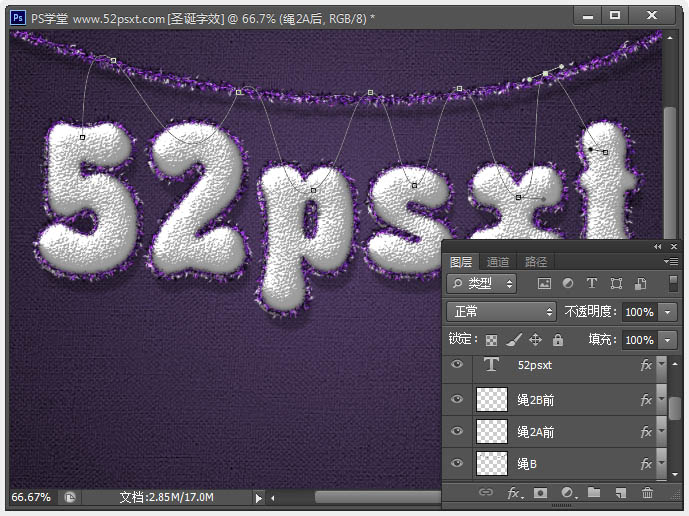Open the layers panel flyout menu
This screenshot has width=689, height=516.
[671, 262]
